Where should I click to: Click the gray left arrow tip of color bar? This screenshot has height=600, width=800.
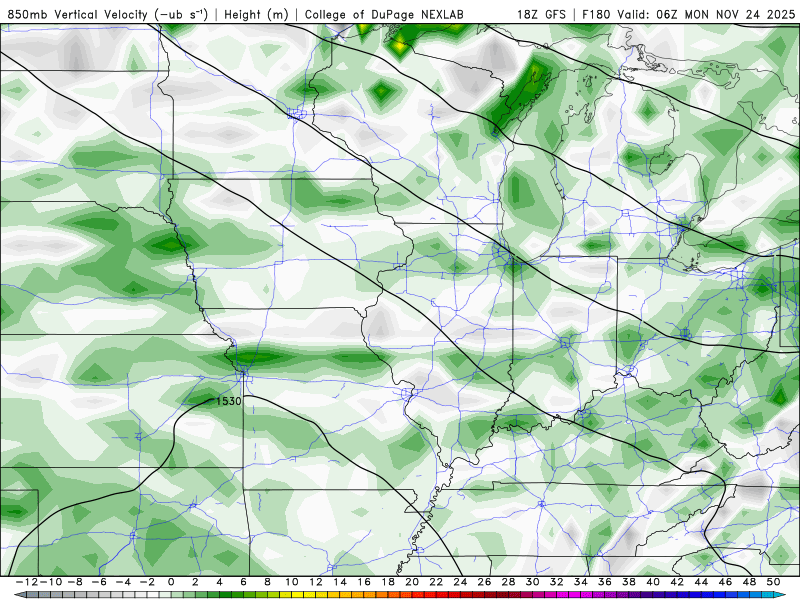click(19, 595)
